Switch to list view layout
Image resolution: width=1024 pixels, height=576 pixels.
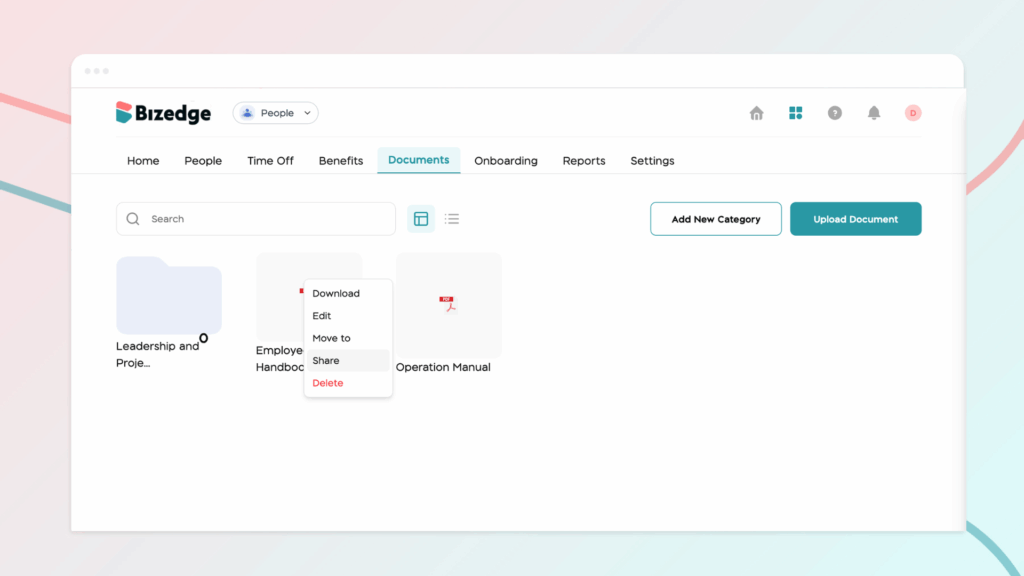point(452,219)
